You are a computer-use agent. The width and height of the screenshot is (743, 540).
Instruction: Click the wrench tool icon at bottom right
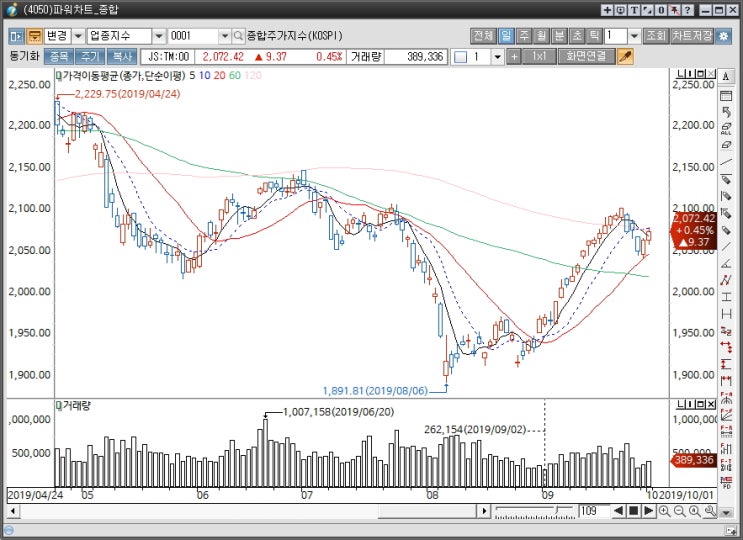click(709, 511)
